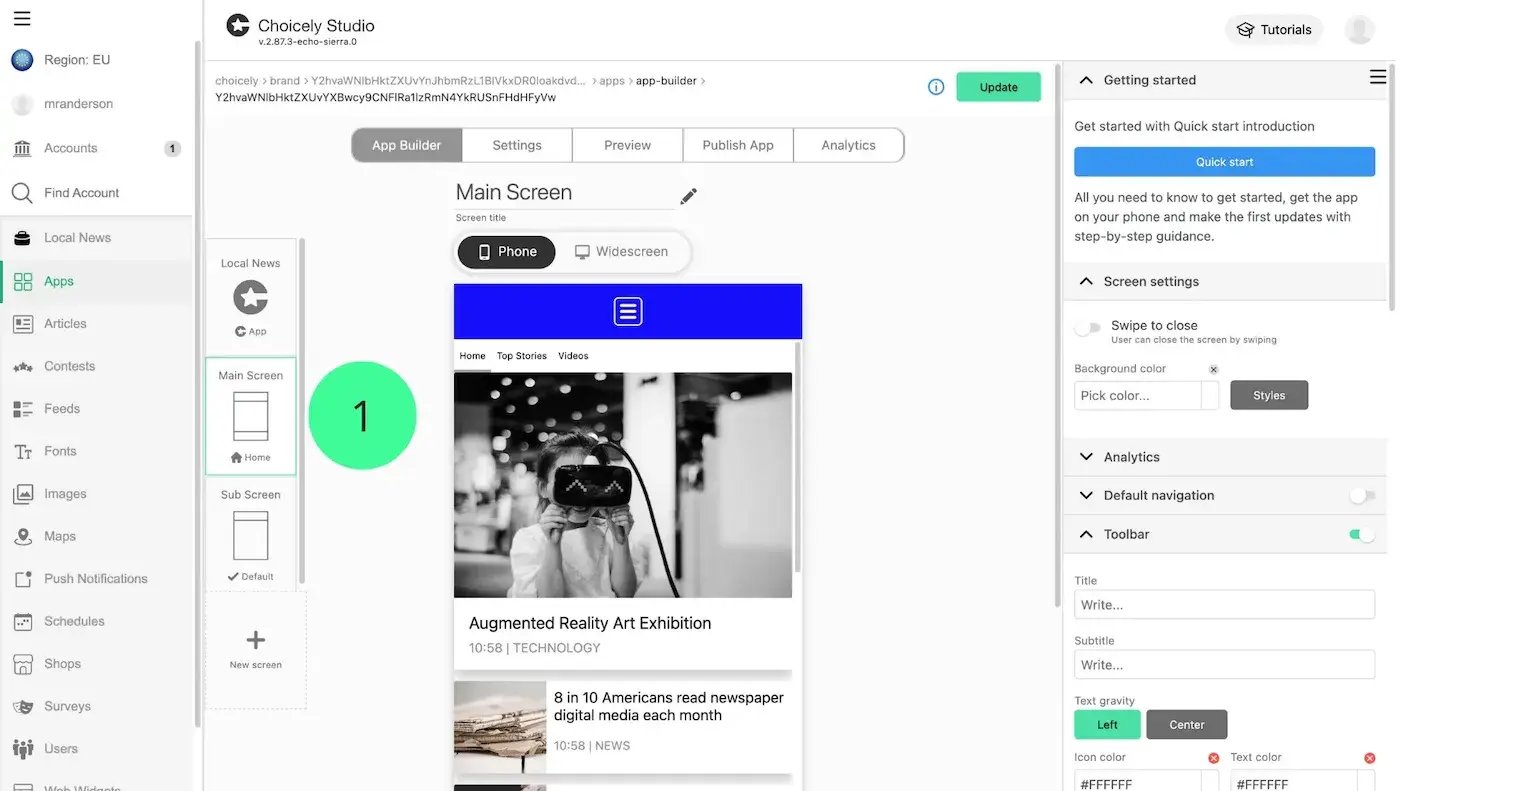Edit screen title with the pencil icon
The image size is (1536, 791).
tap(688, 196)
